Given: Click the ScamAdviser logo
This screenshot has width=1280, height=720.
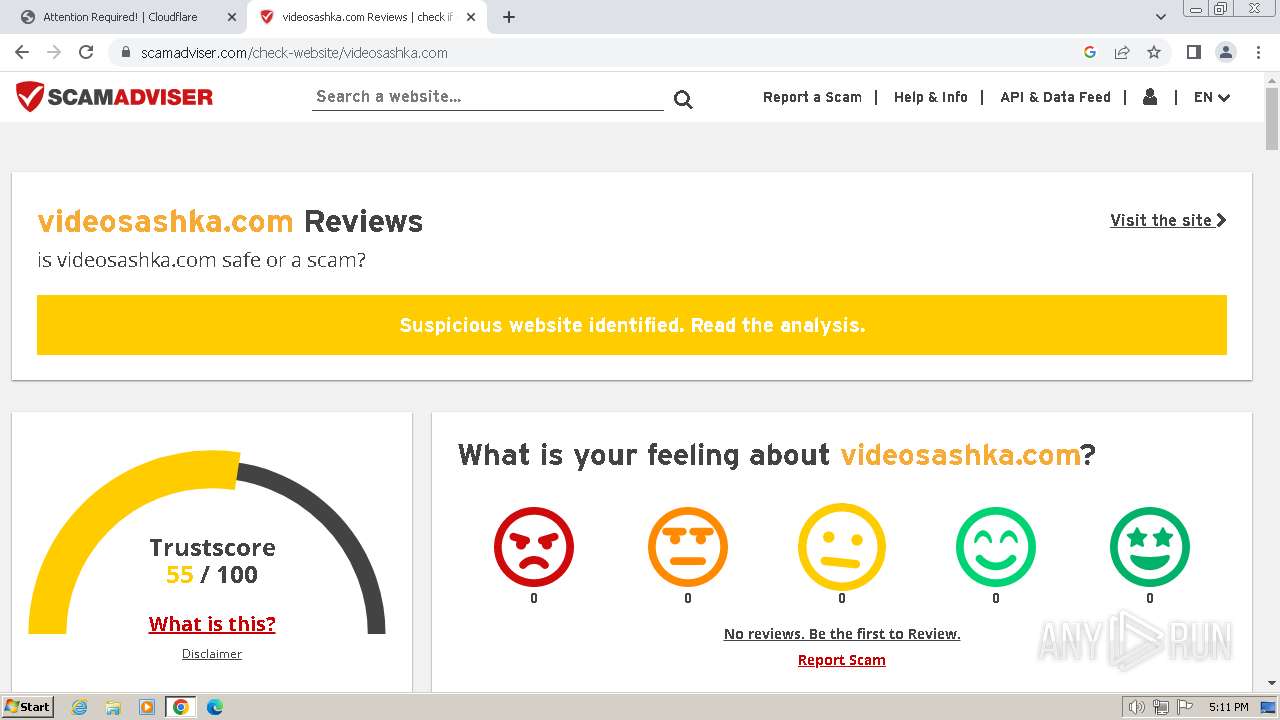Looking at the screenshot, I should [114, 97].
